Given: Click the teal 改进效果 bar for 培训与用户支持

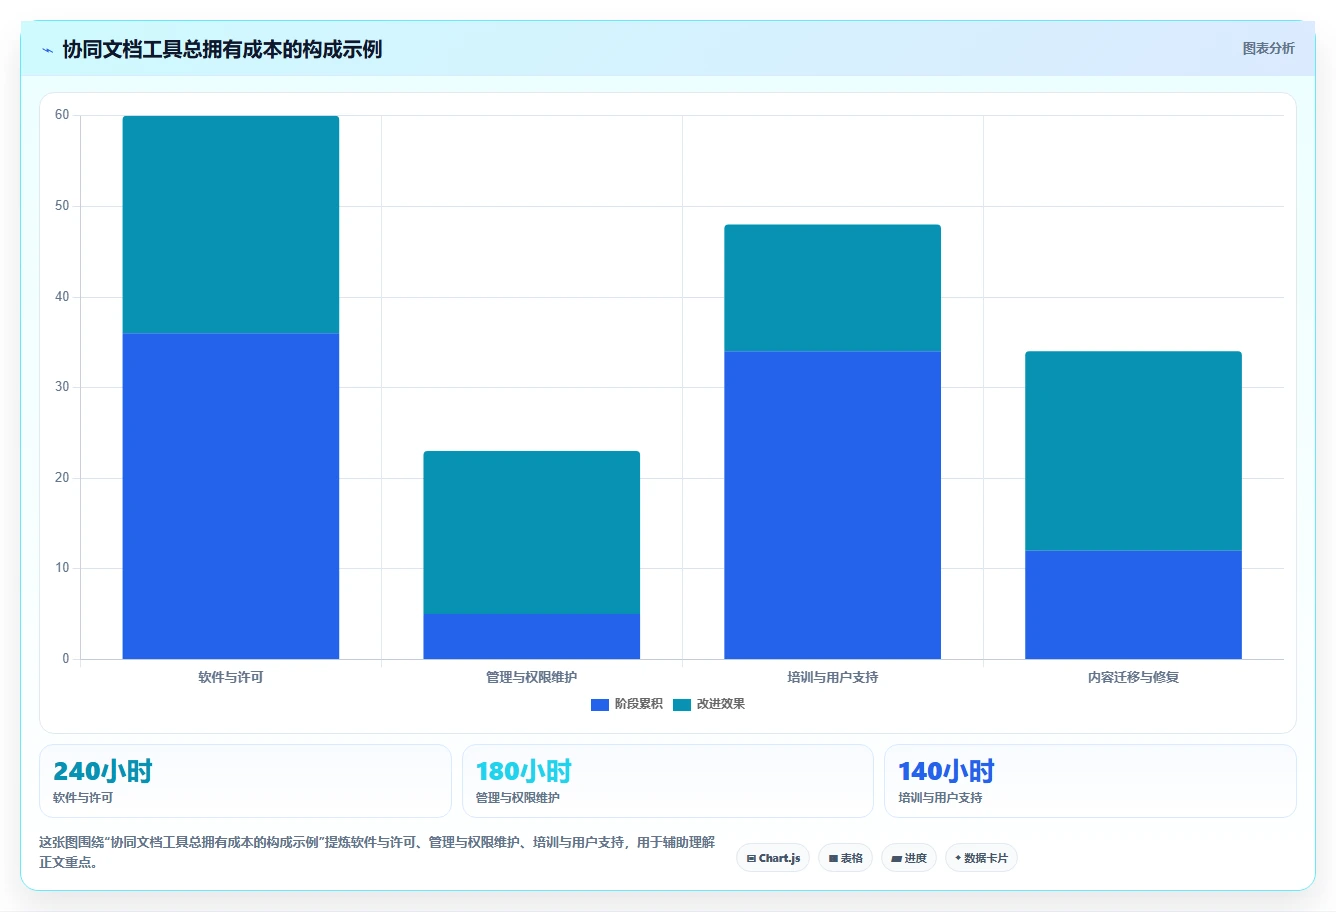Looking at the screenshot, I should pos(833,288).
